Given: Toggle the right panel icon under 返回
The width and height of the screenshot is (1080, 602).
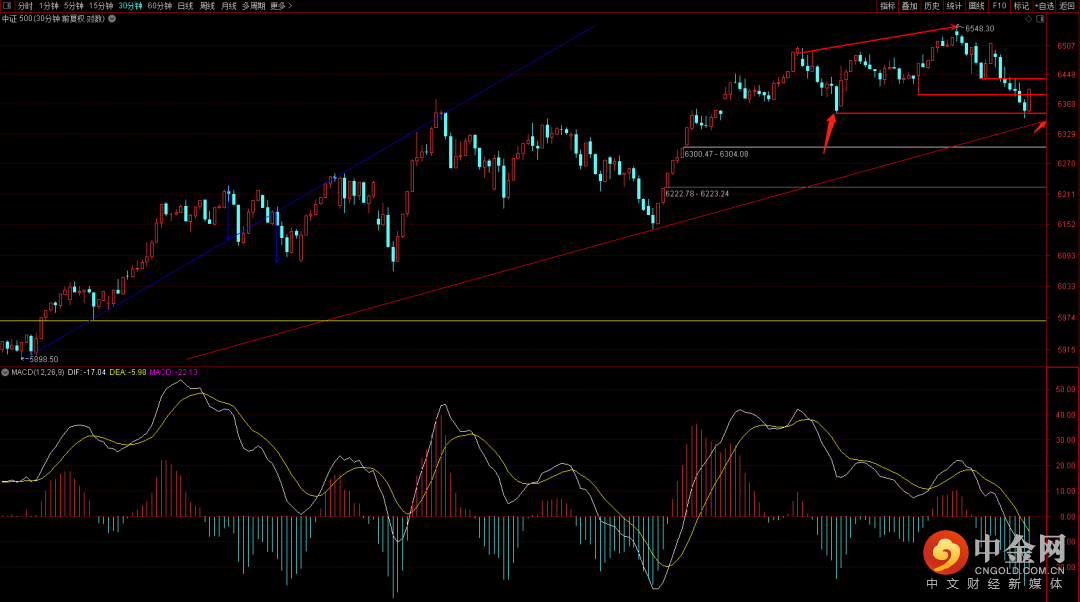Looking at the screenshot, I should point(1040,19).
